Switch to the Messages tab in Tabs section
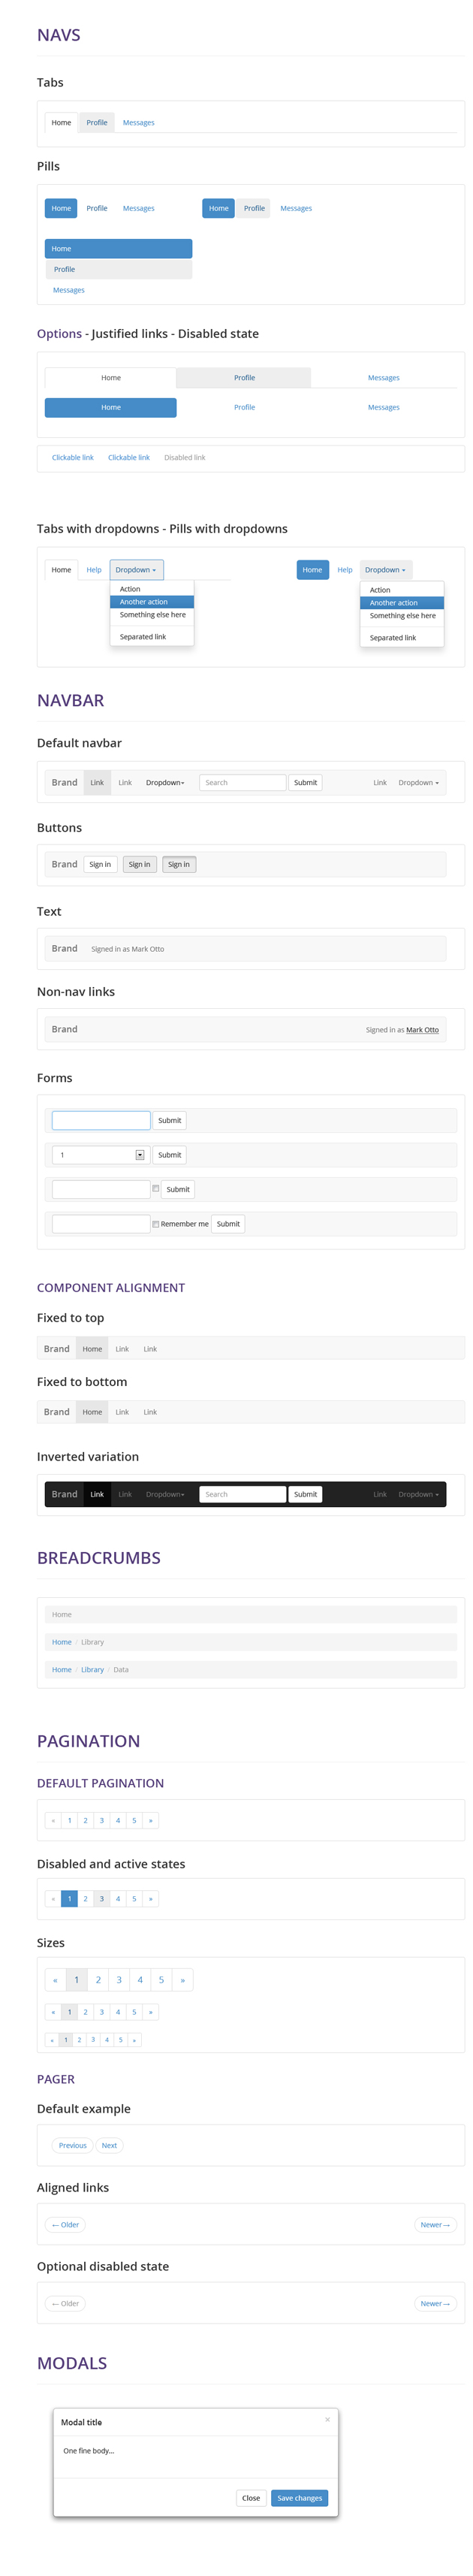473x2576 pixels. 139,123
